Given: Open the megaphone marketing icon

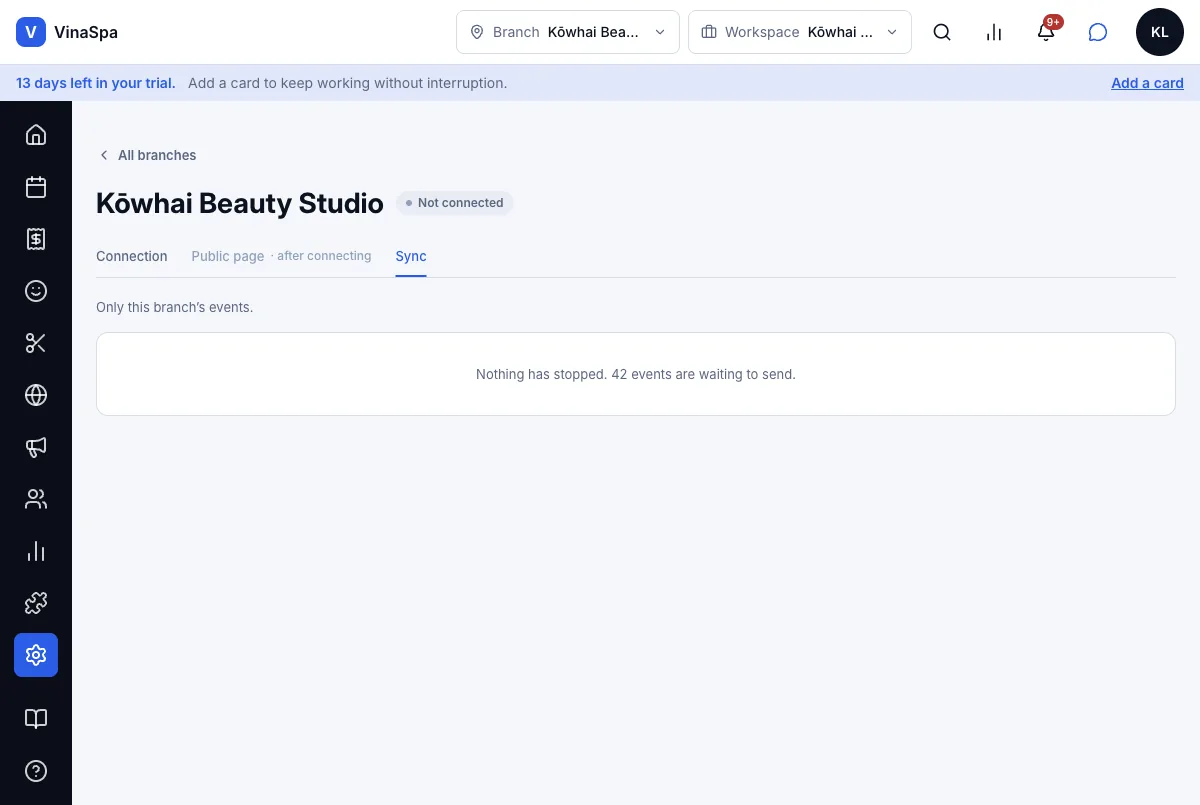Looking at the screenshot, I should 36,447.
